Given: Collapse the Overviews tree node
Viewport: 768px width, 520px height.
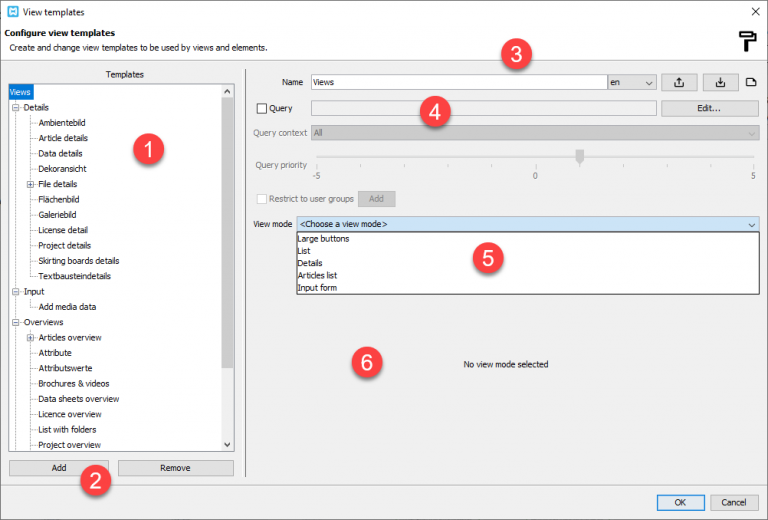Looking at the screenshot, I should coord(16,322).
